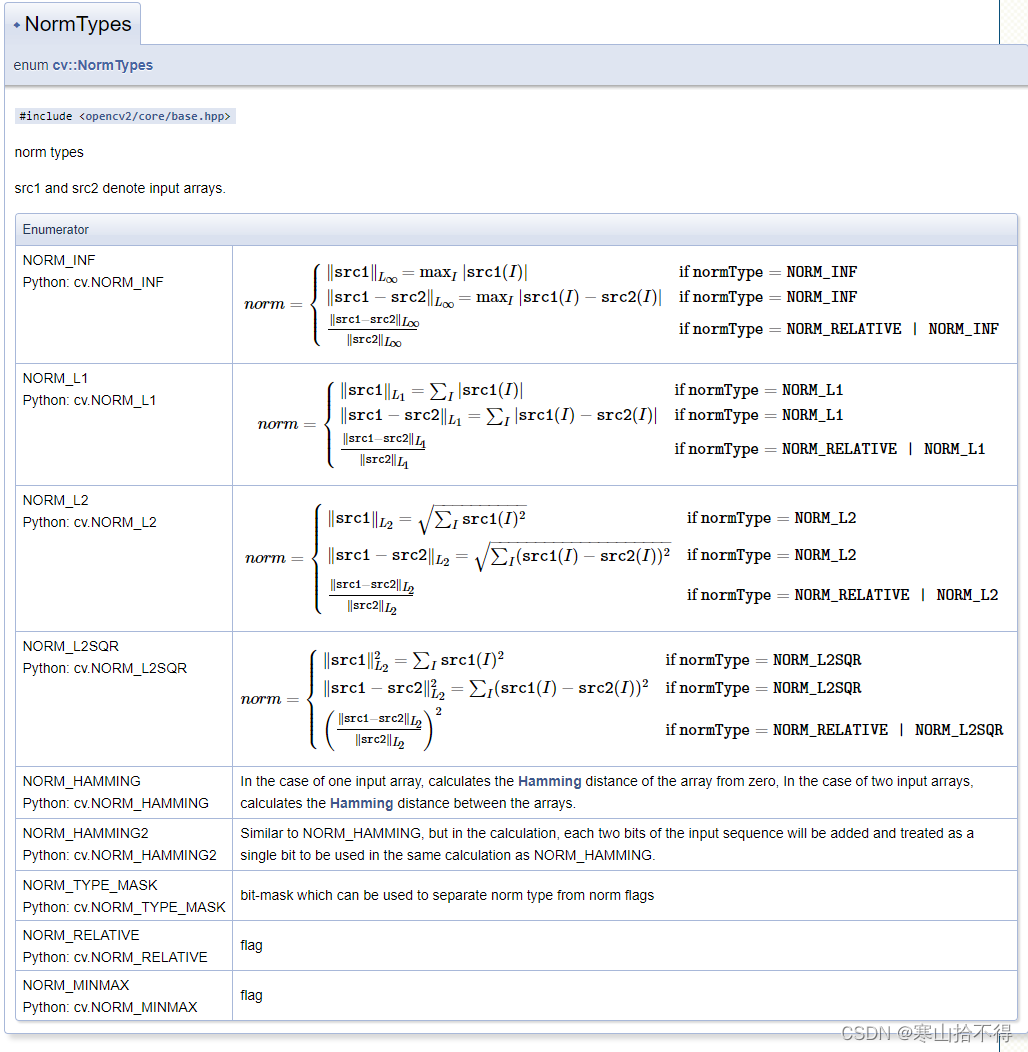Image resolution: width=1028 pixels, height=1052 pixels.
Task: Select the NORM_MINMAX enumerator name
Action: point(76,986)
